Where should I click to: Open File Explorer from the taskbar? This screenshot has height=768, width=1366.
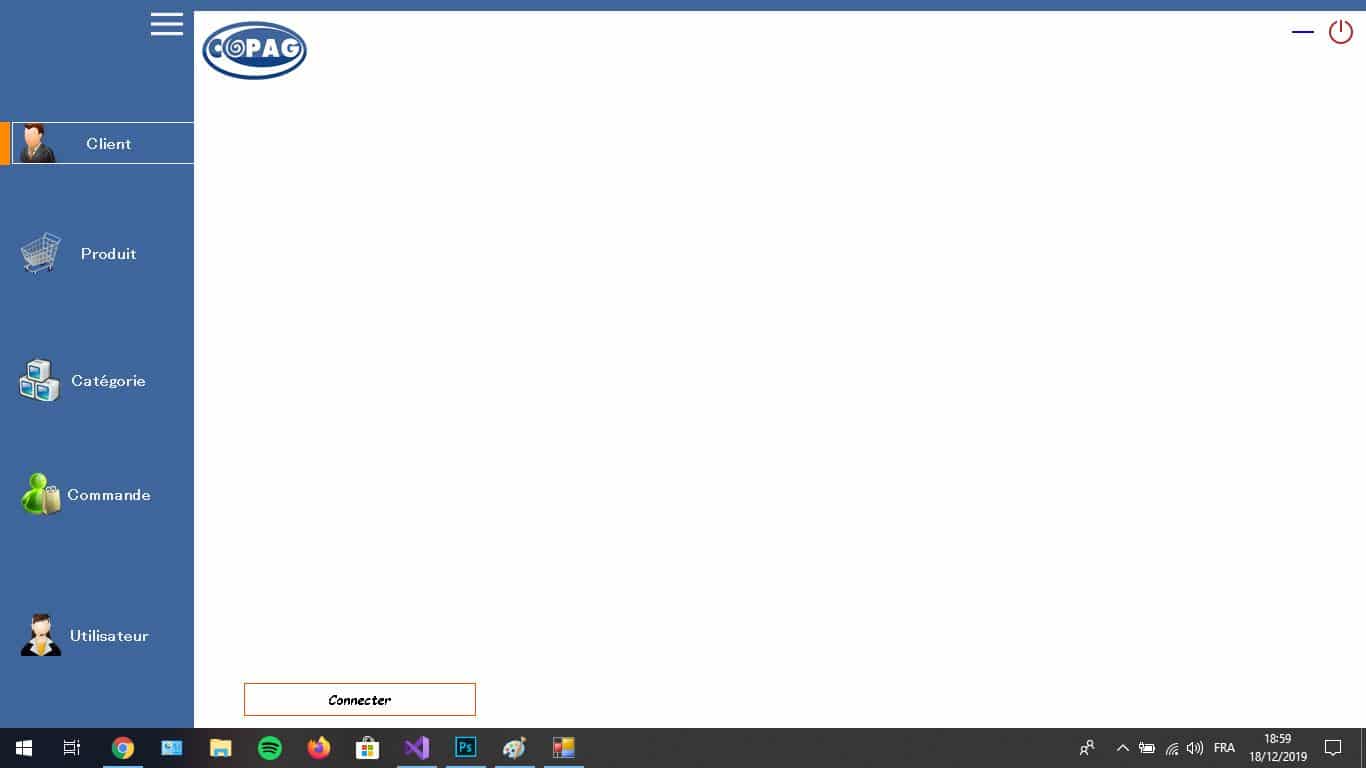pos(221,748)
